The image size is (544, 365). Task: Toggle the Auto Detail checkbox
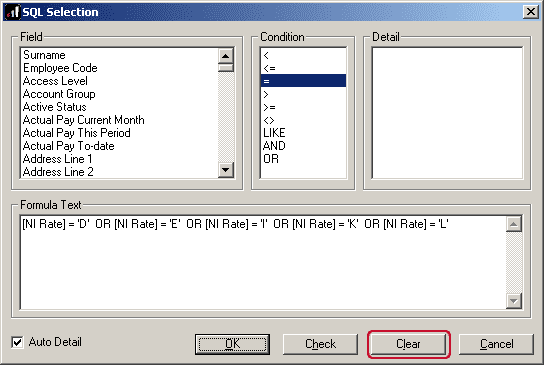tap(17, 342)
